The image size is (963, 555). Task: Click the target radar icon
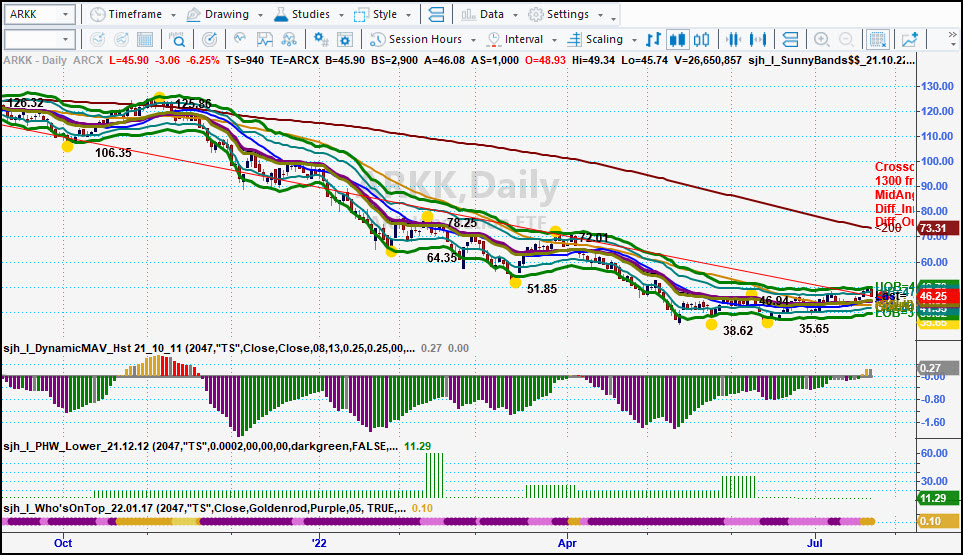(209, 39)
